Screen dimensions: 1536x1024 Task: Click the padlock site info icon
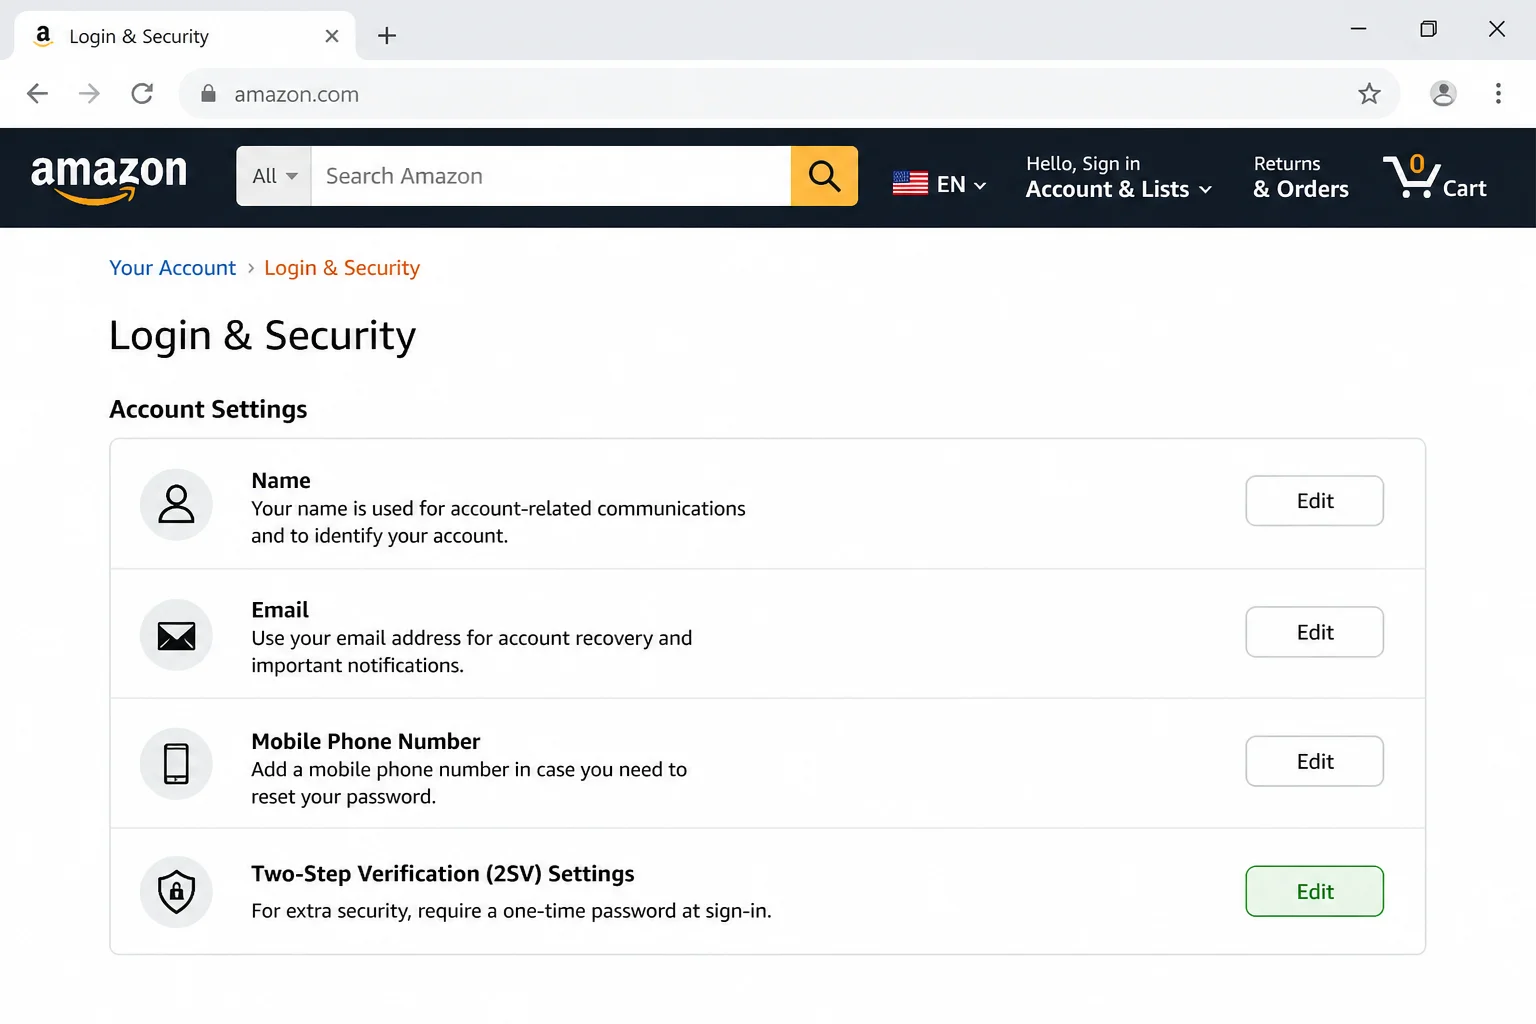click(x=208, y=93)
